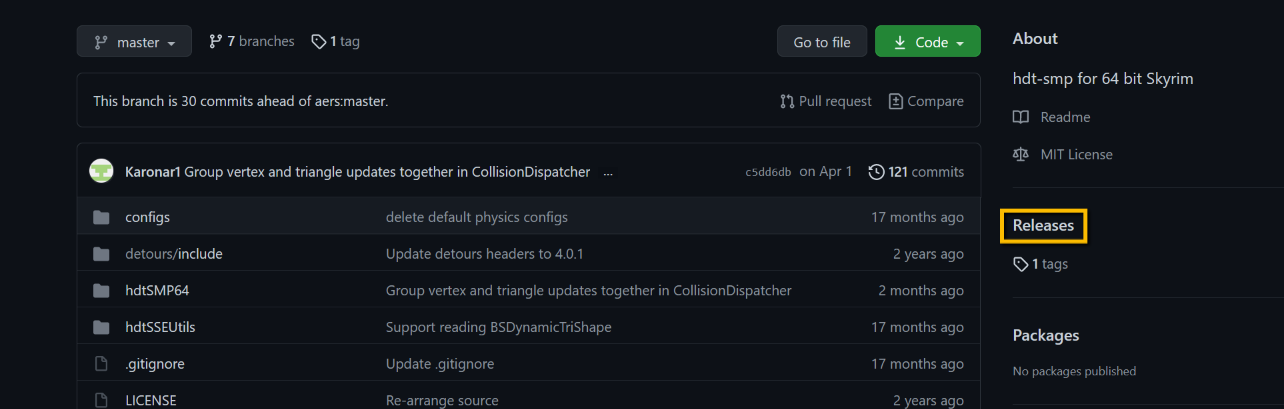This screenshot has width=1284, height=409.
Task: Open the master branch dropdown
Action: [133, 42]
